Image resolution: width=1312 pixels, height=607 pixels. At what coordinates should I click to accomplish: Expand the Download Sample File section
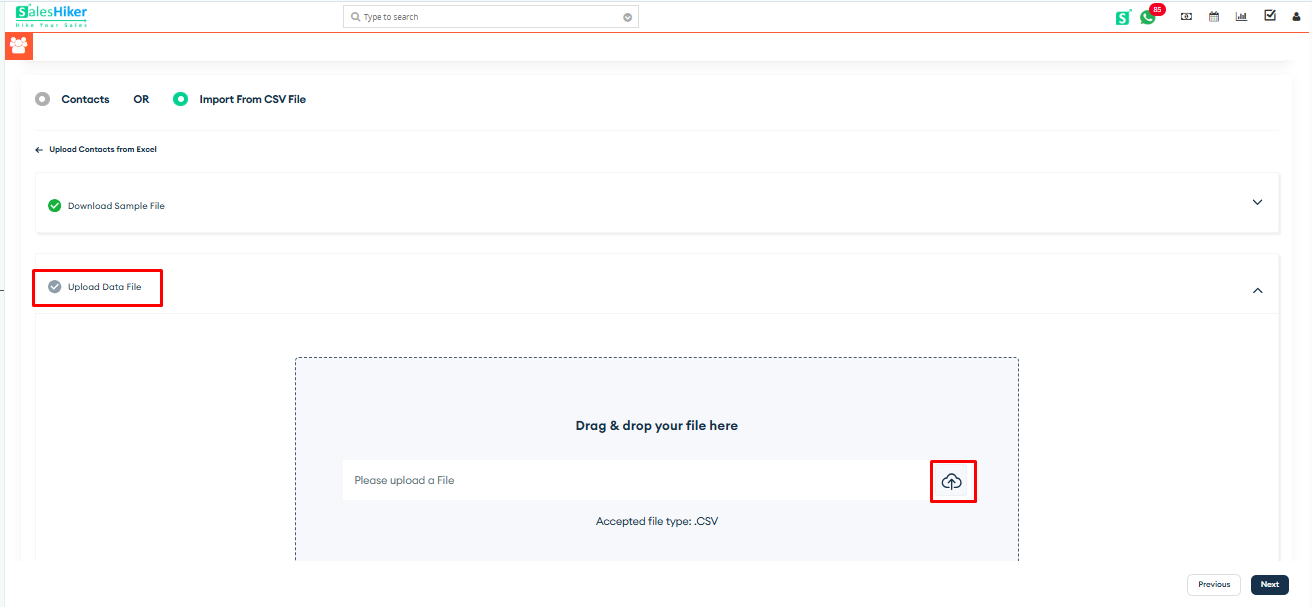(1257, 201)
